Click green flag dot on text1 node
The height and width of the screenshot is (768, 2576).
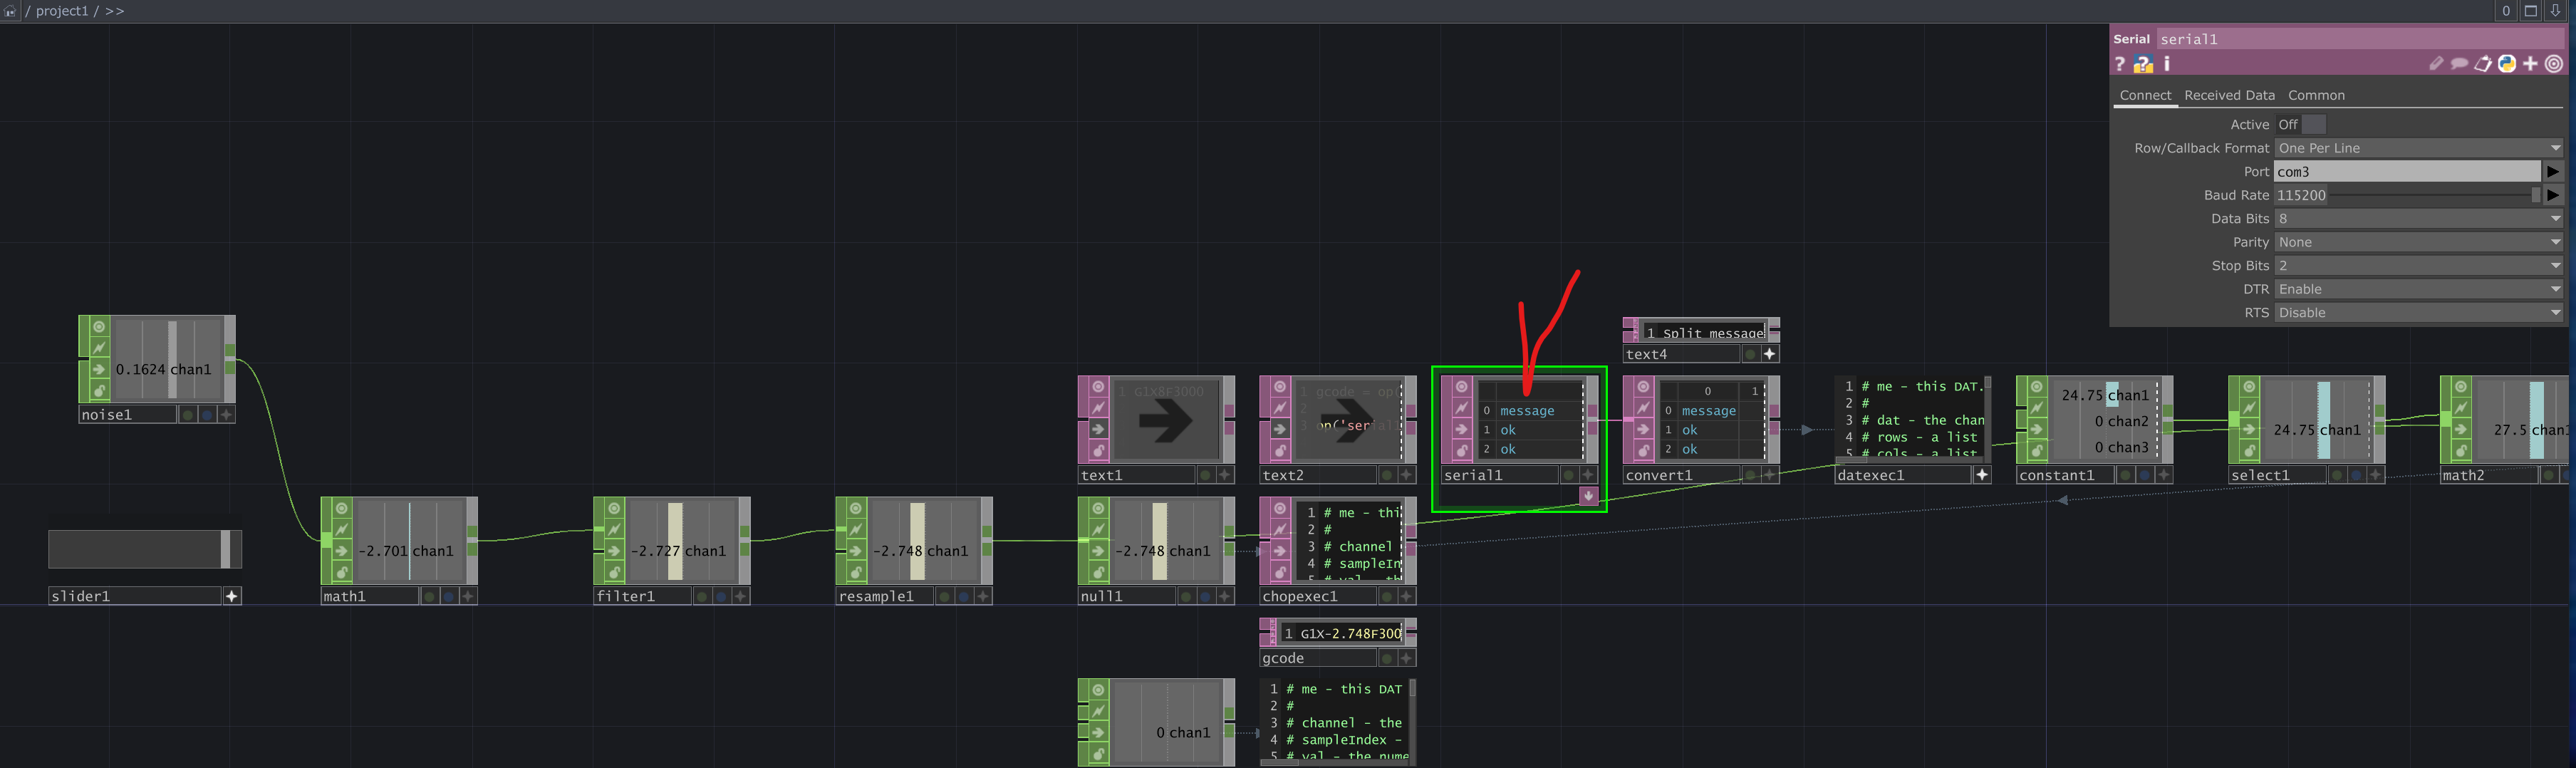1205,475
